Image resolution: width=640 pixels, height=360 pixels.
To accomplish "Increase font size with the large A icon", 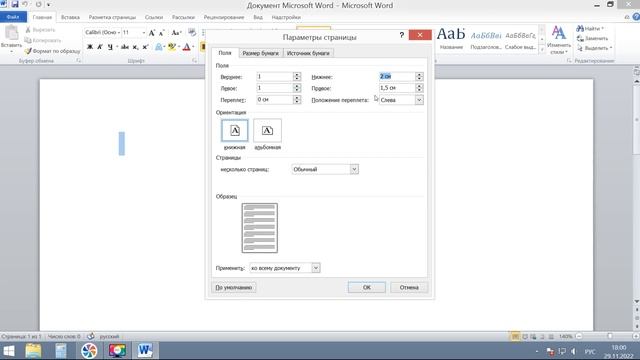I will point(152,33).
